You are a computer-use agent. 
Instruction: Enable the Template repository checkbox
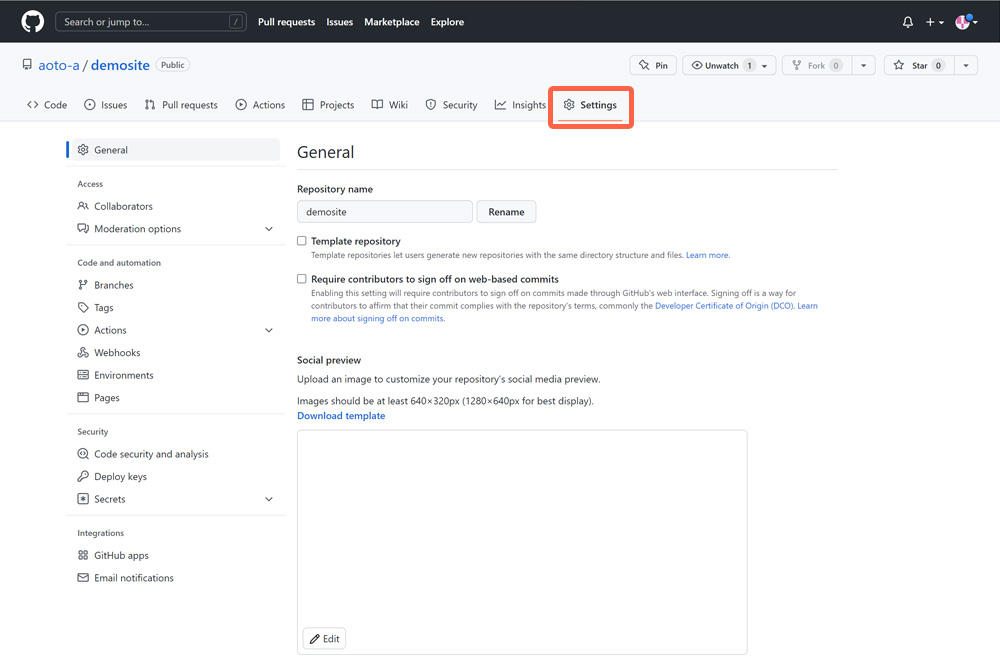(302, 241)
